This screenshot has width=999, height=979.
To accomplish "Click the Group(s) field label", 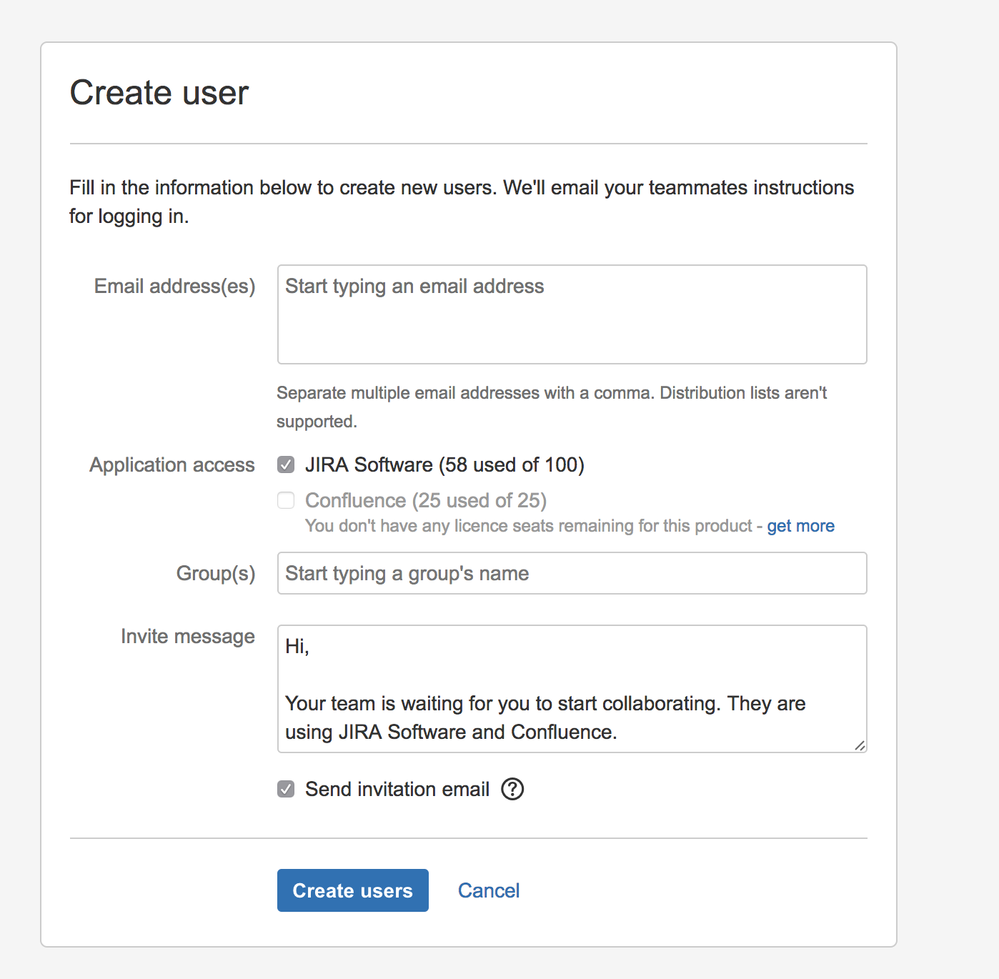I will click(x=215, y=573).
